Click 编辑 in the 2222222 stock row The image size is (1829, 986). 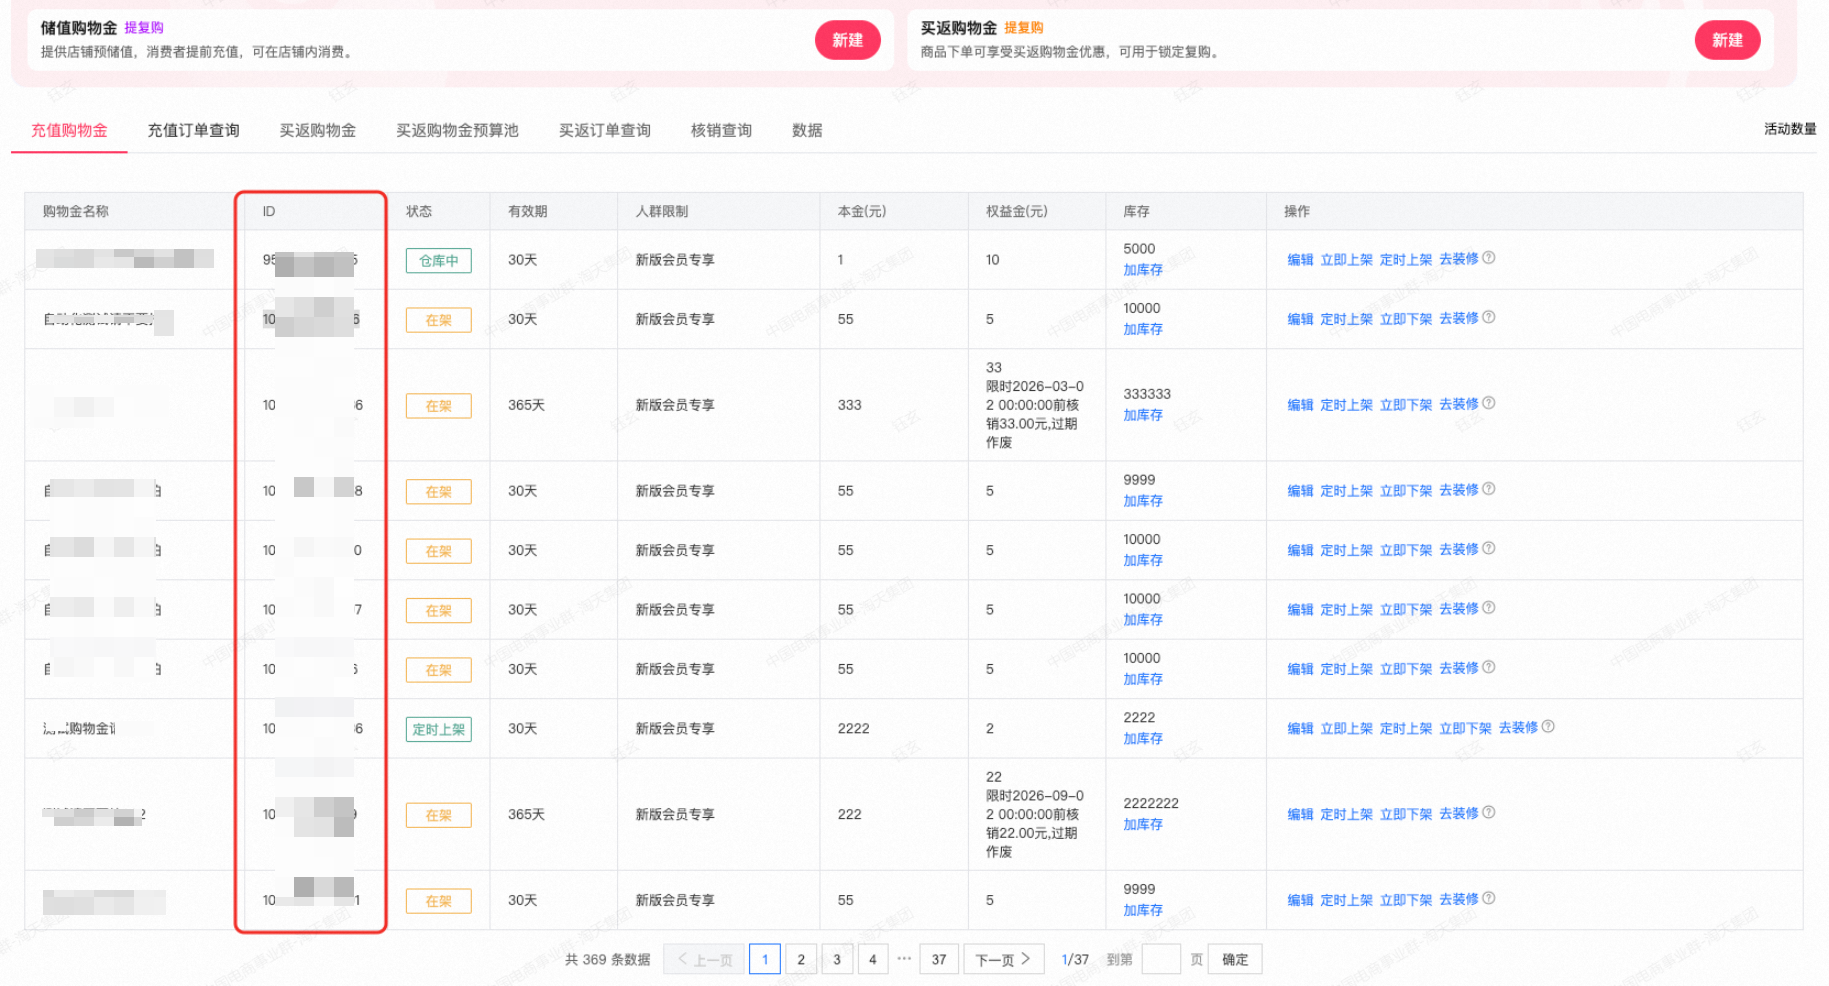click(x=1300, y=815)
